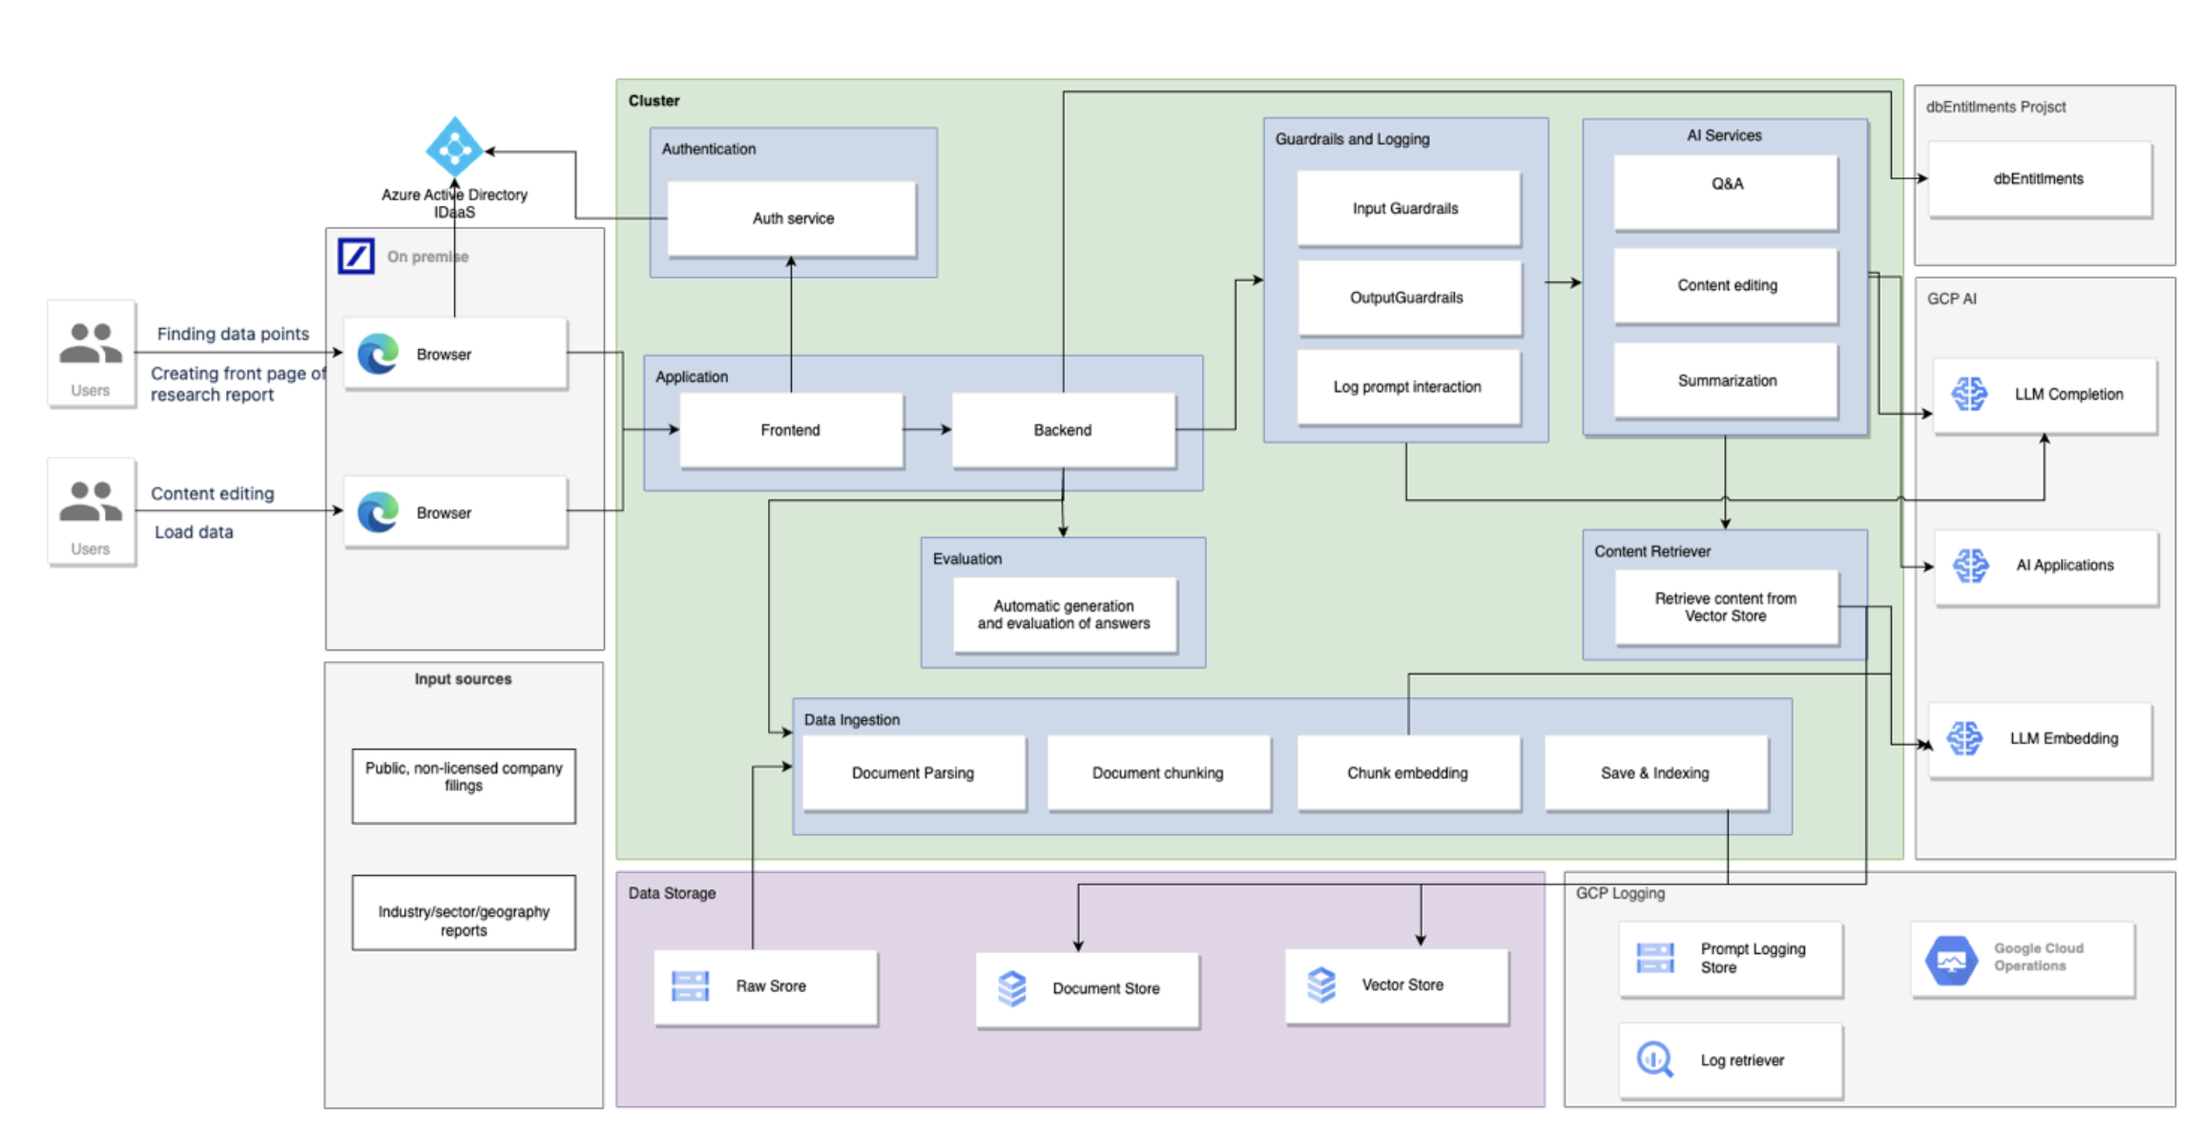Screen dimensions: 2200x1141
Task: Click the Azure Active Directory IDaaS caption
Action: [454, 203]
